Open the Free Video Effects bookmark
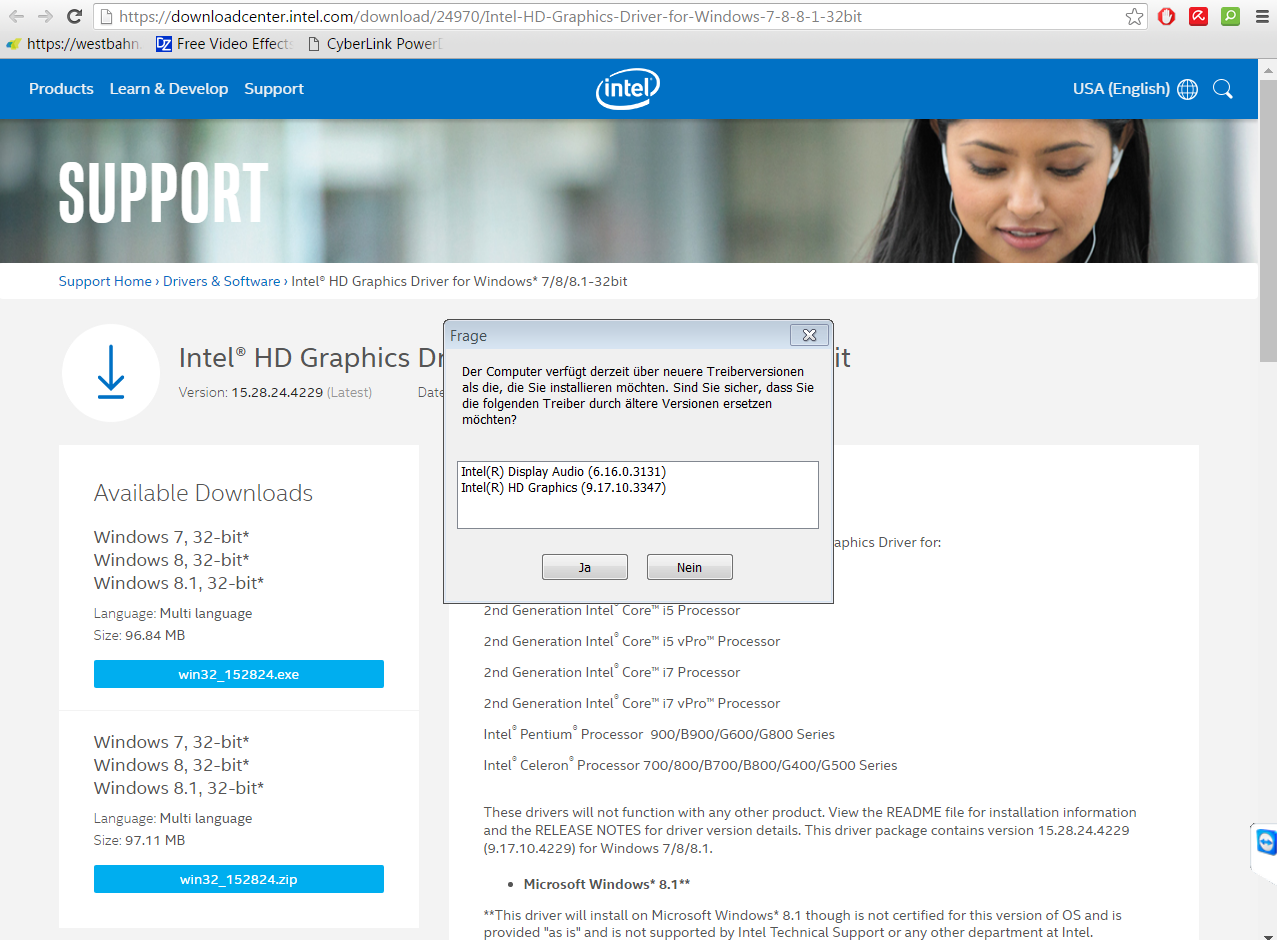This screenshot has width=1277, height=940. (x=224, y=44)
